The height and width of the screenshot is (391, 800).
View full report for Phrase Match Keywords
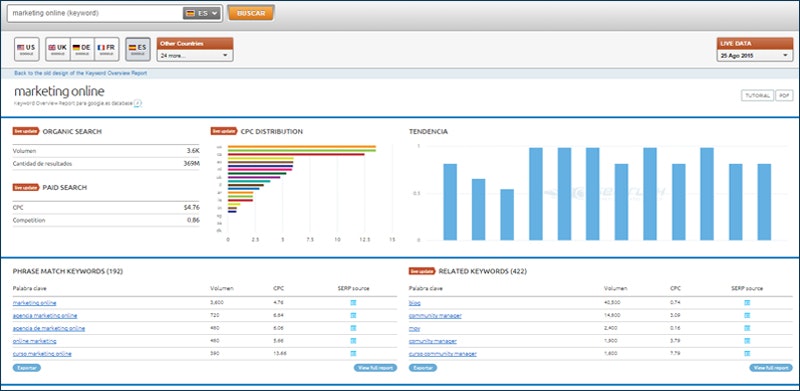(375, 368)
